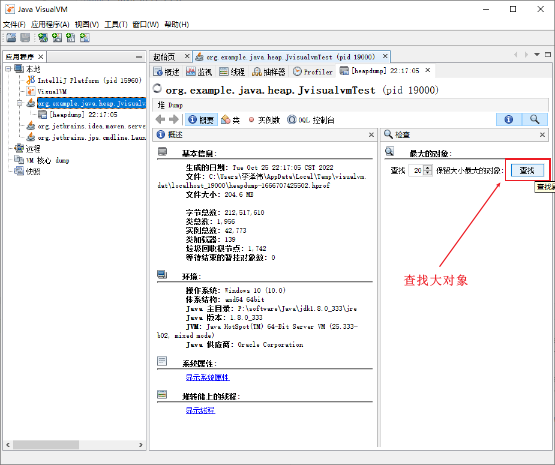Open the 应用程序(A) menu

pyautogui.click(x=50, y=24)
